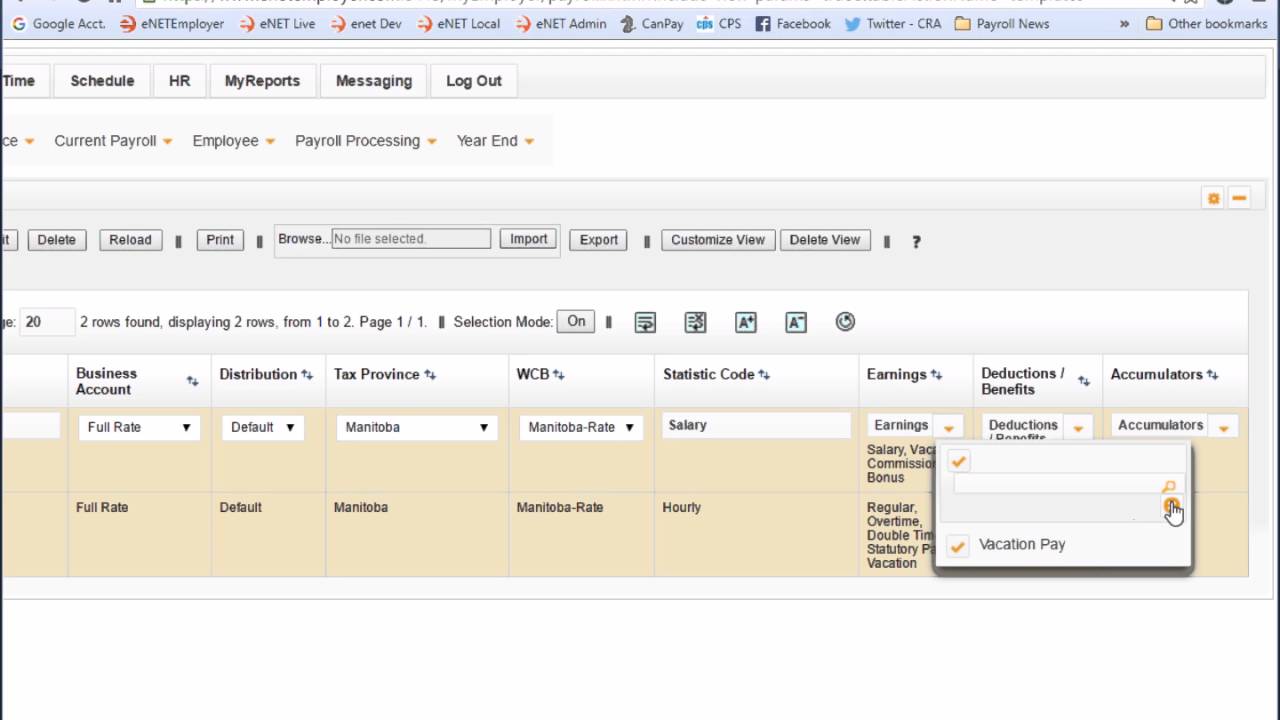The image size is (1280, 720).
Task: Expand the Accumulators dropdown
Action: (1223, 427)
